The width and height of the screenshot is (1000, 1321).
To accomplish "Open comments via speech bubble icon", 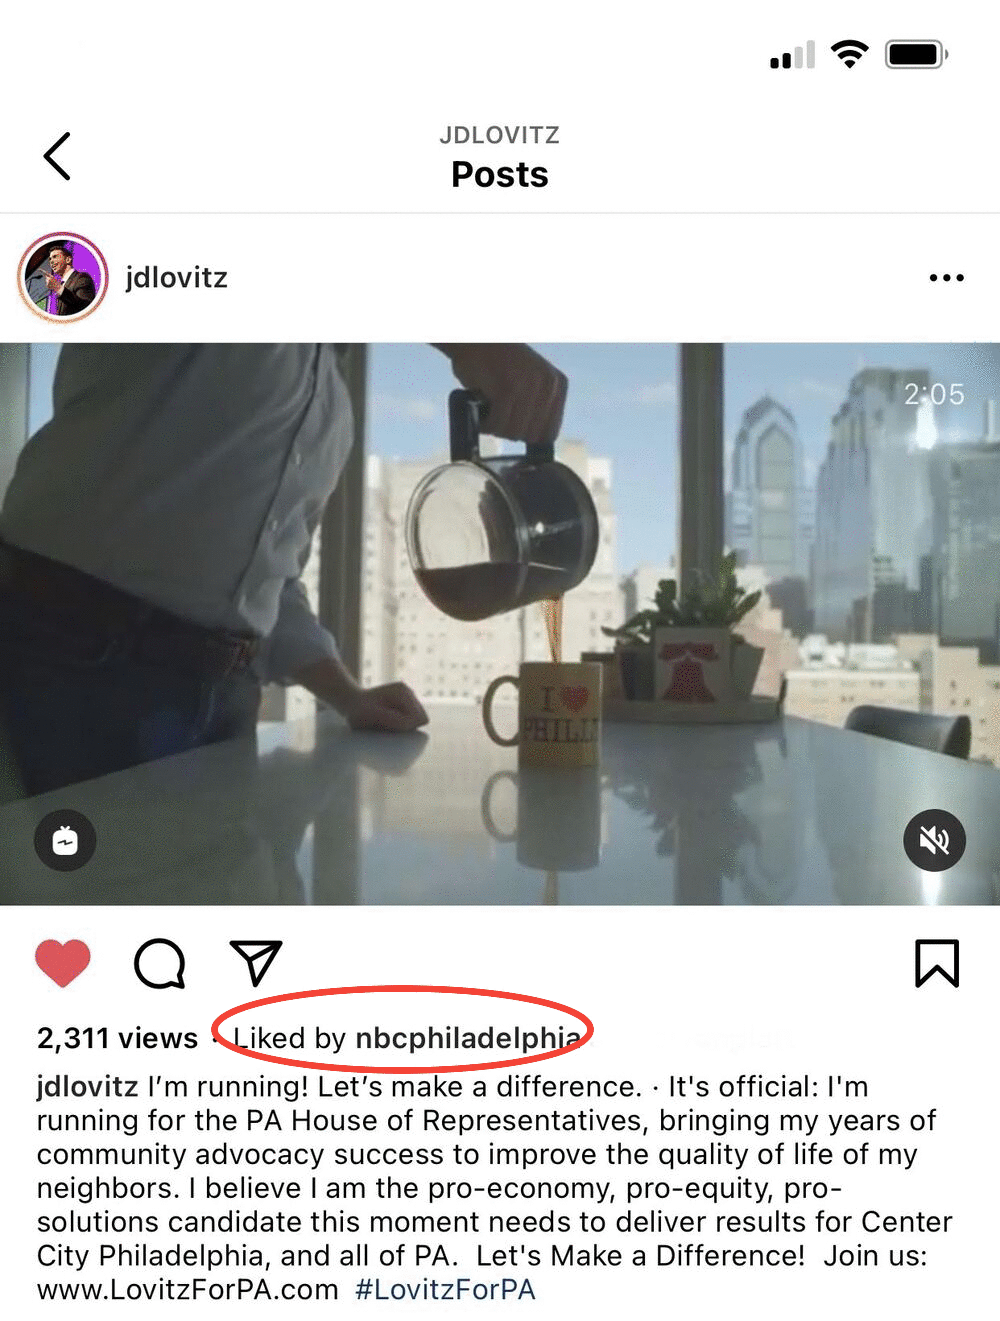I will [160, 963].
